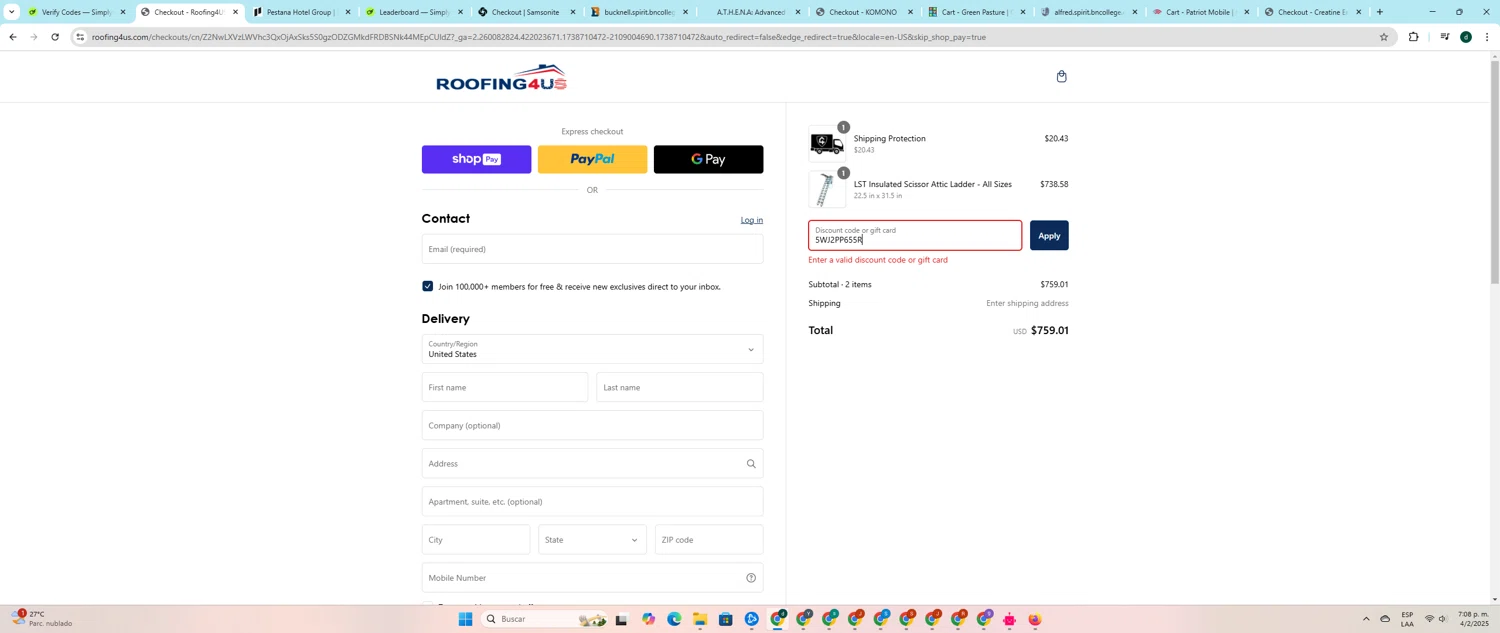Open the Windows Start menu
This screenshot has width=1500, height=633.
(x=465, y=620)
